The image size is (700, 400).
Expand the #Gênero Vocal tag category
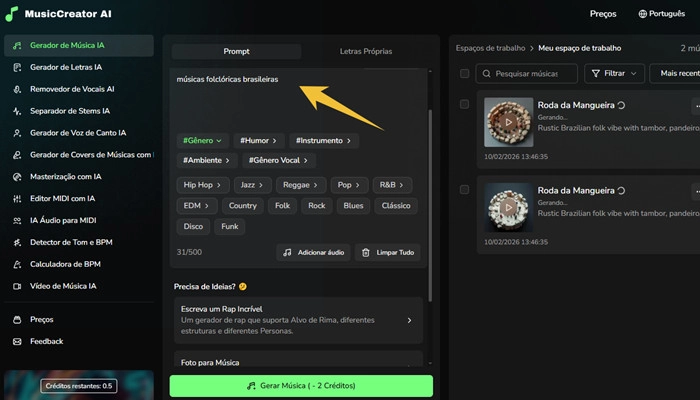[x=279, y=160]
